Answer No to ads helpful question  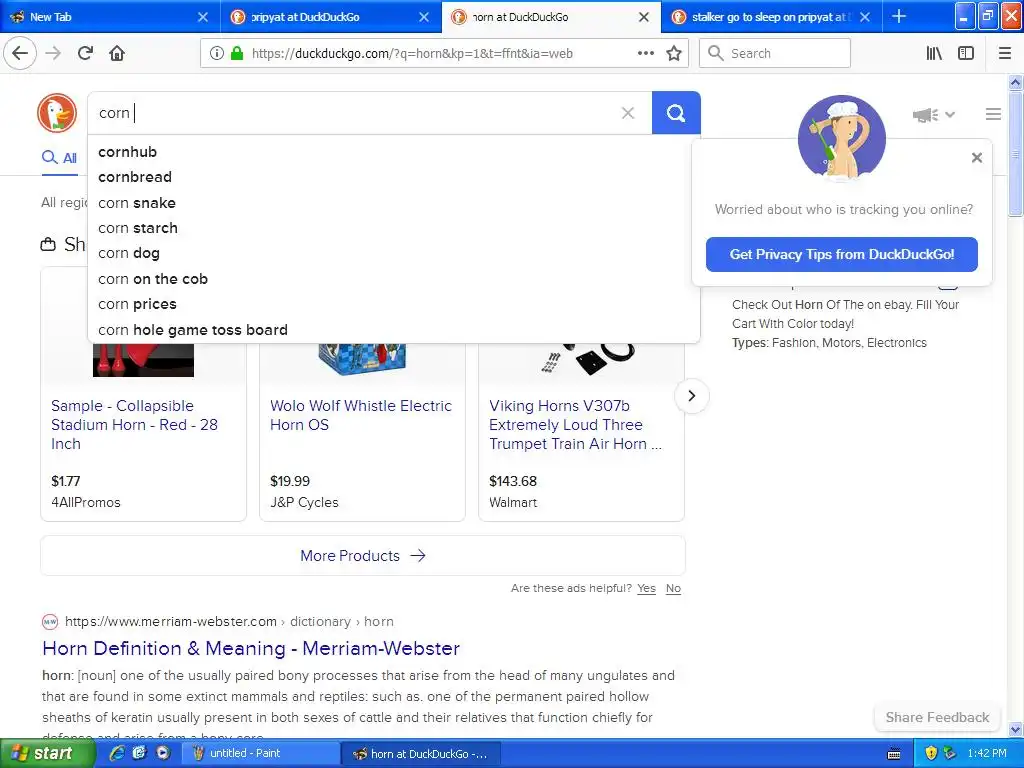[673, 588]
